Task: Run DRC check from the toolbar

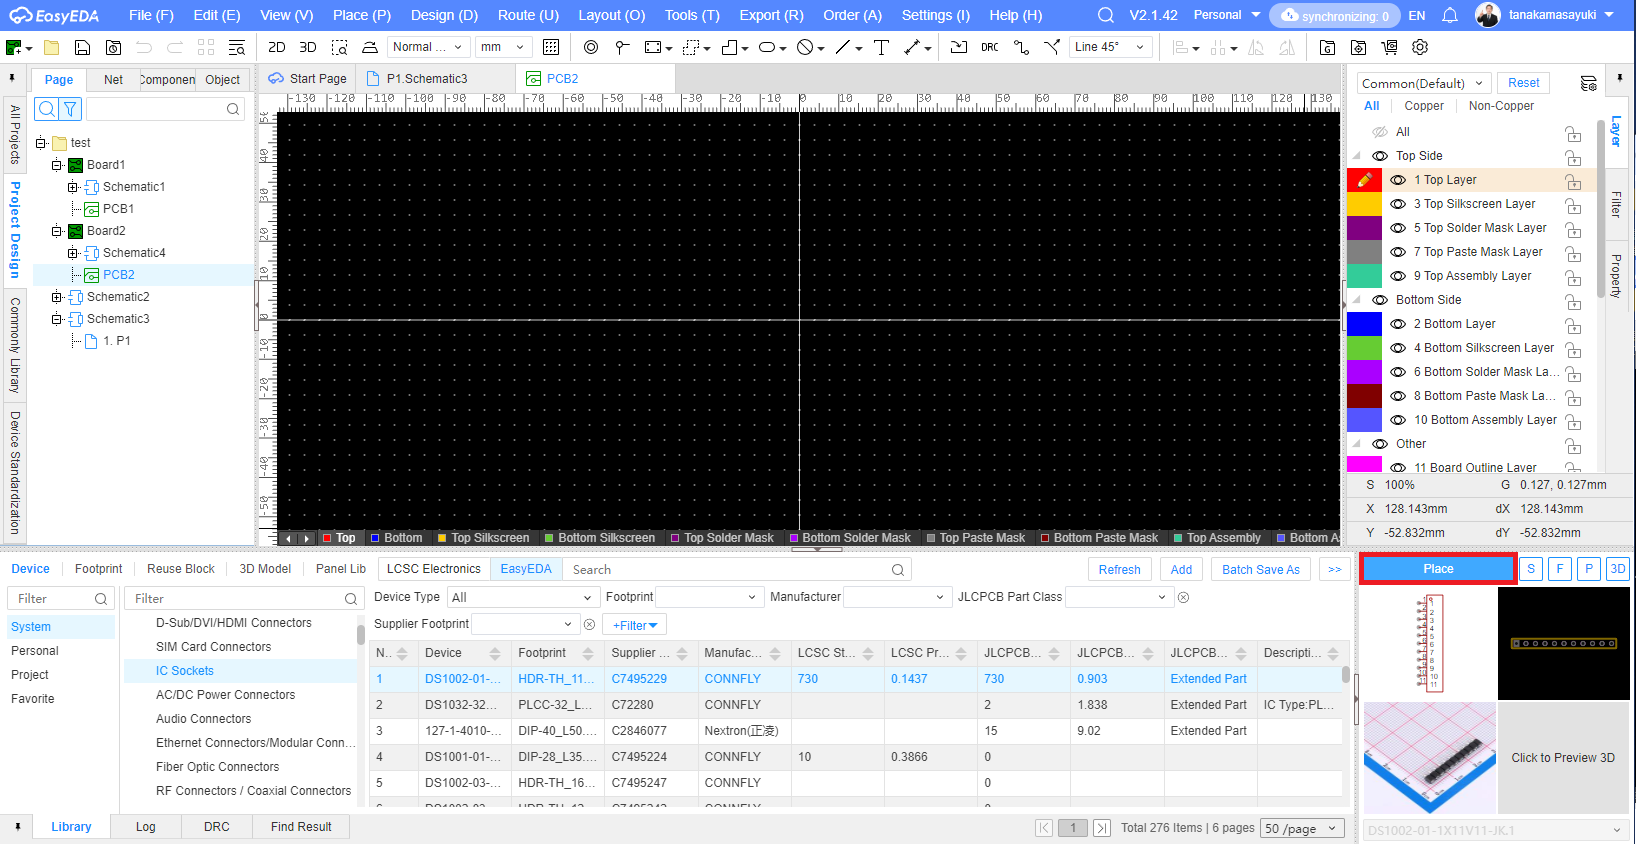Action: [x=989, y=47]
